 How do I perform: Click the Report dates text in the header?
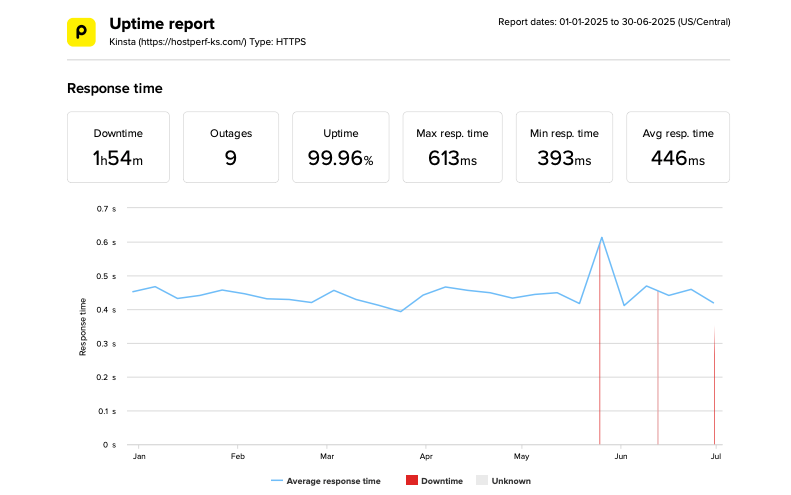[613, 22]
